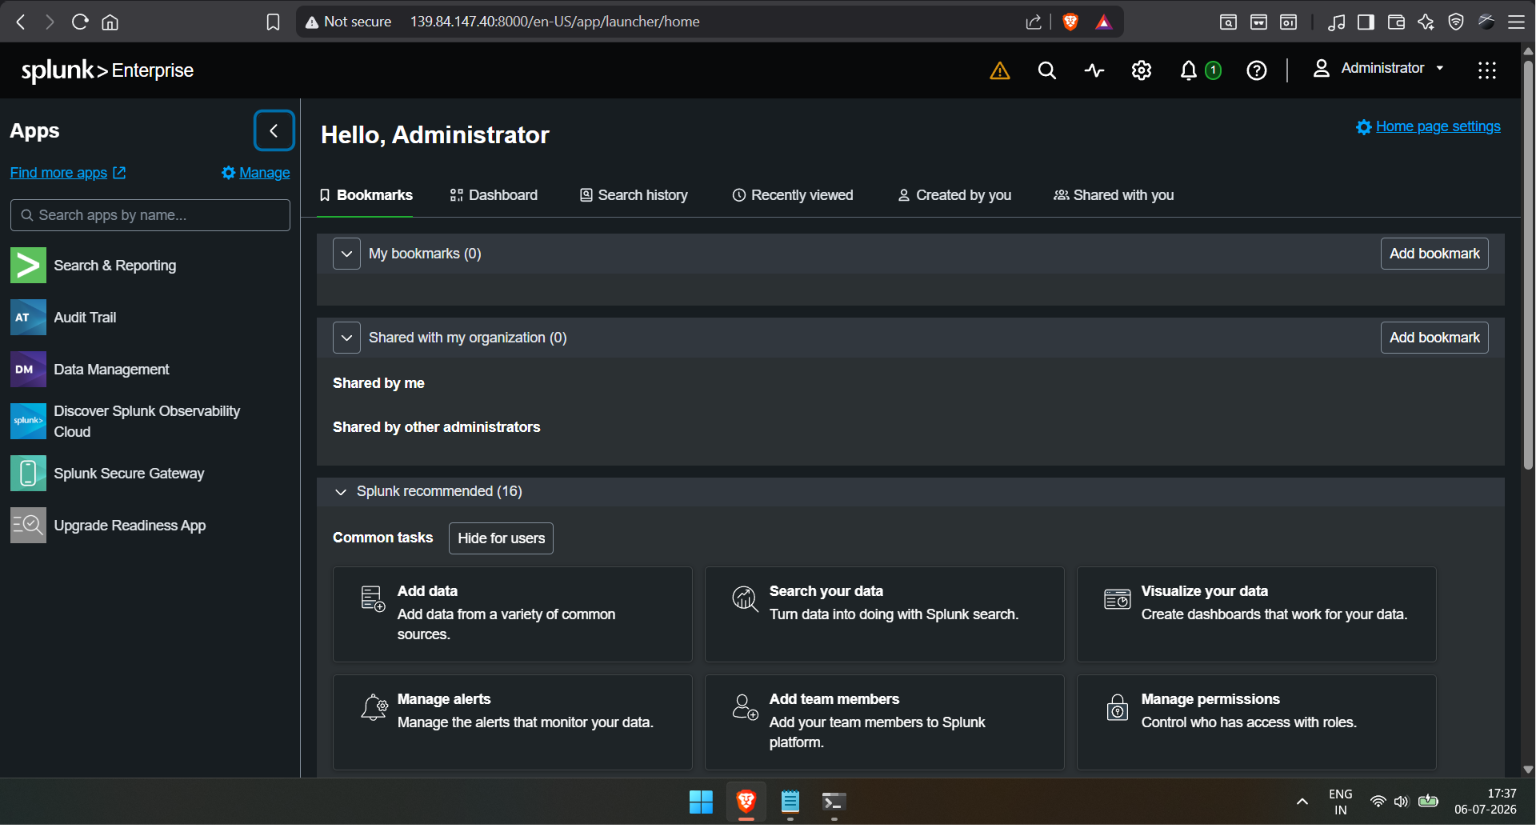Click the Visualize your data card icon
The image size is (1536, 825).
[1117, 599]
